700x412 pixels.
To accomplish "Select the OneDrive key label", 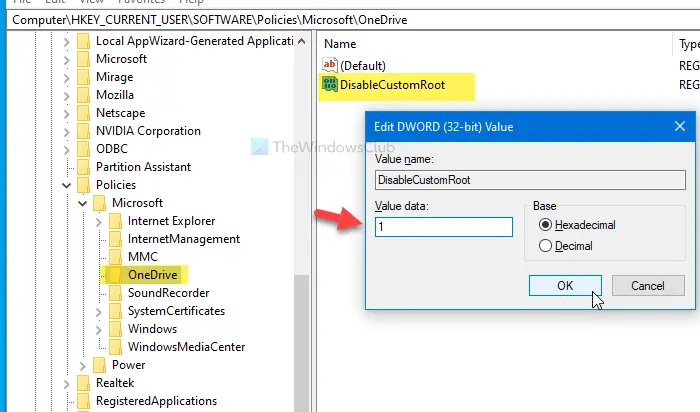I will (x=153, y=275).
